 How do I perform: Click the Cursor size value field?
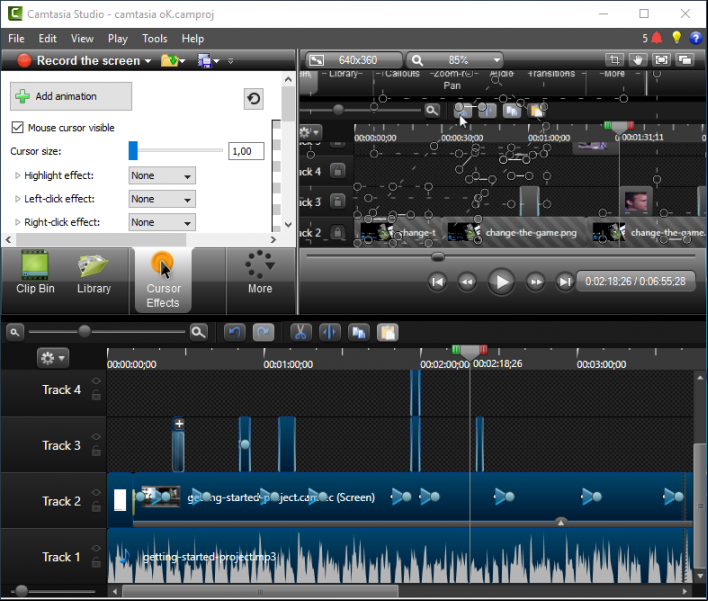[246, 151]
